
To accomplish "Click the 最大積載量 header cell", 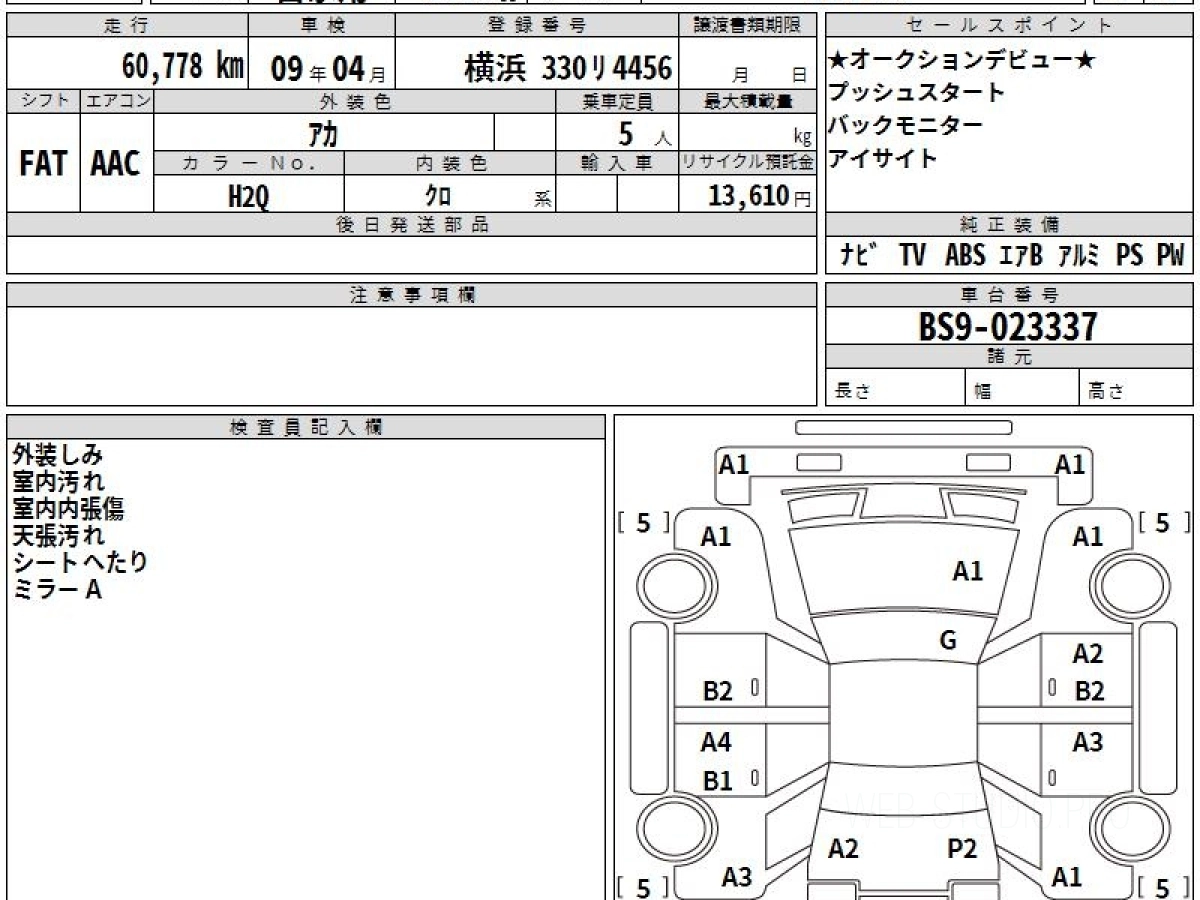I will click(748, 101).
